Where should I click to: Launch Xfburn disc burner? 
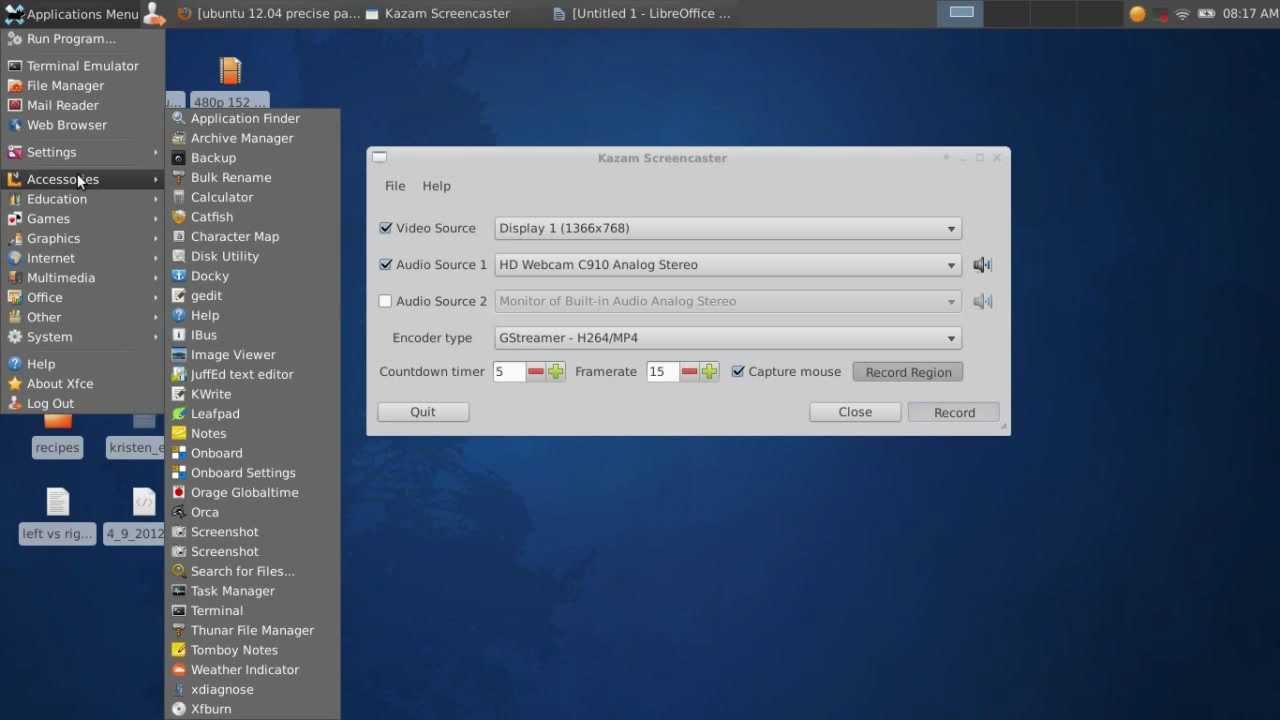tap(252, 709)
